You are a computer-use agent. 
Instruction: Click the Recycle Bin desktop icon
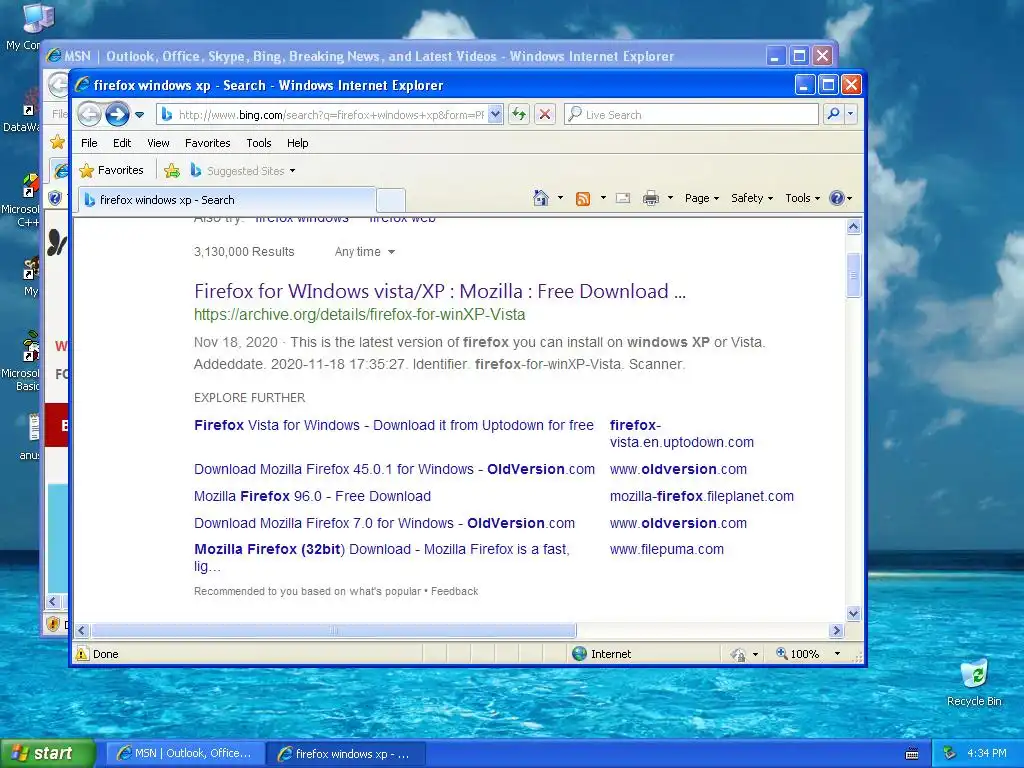[x=974, y=683]
